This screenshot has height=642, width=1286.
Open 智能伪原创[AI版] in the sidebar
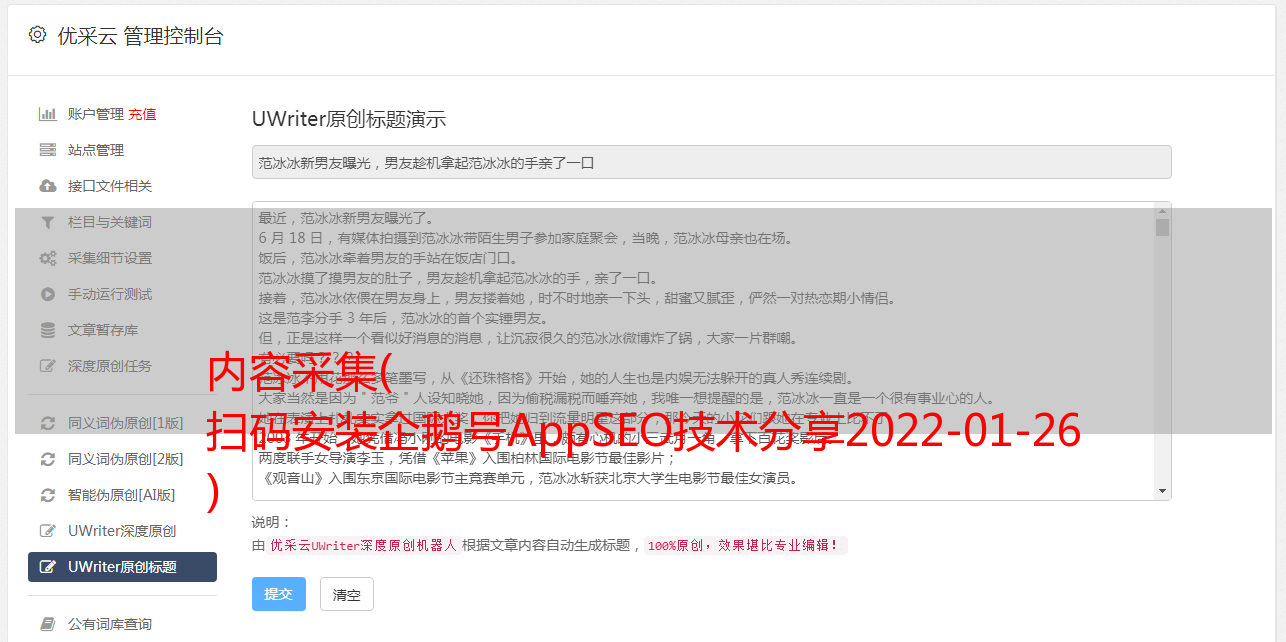(x=122, y=495)
